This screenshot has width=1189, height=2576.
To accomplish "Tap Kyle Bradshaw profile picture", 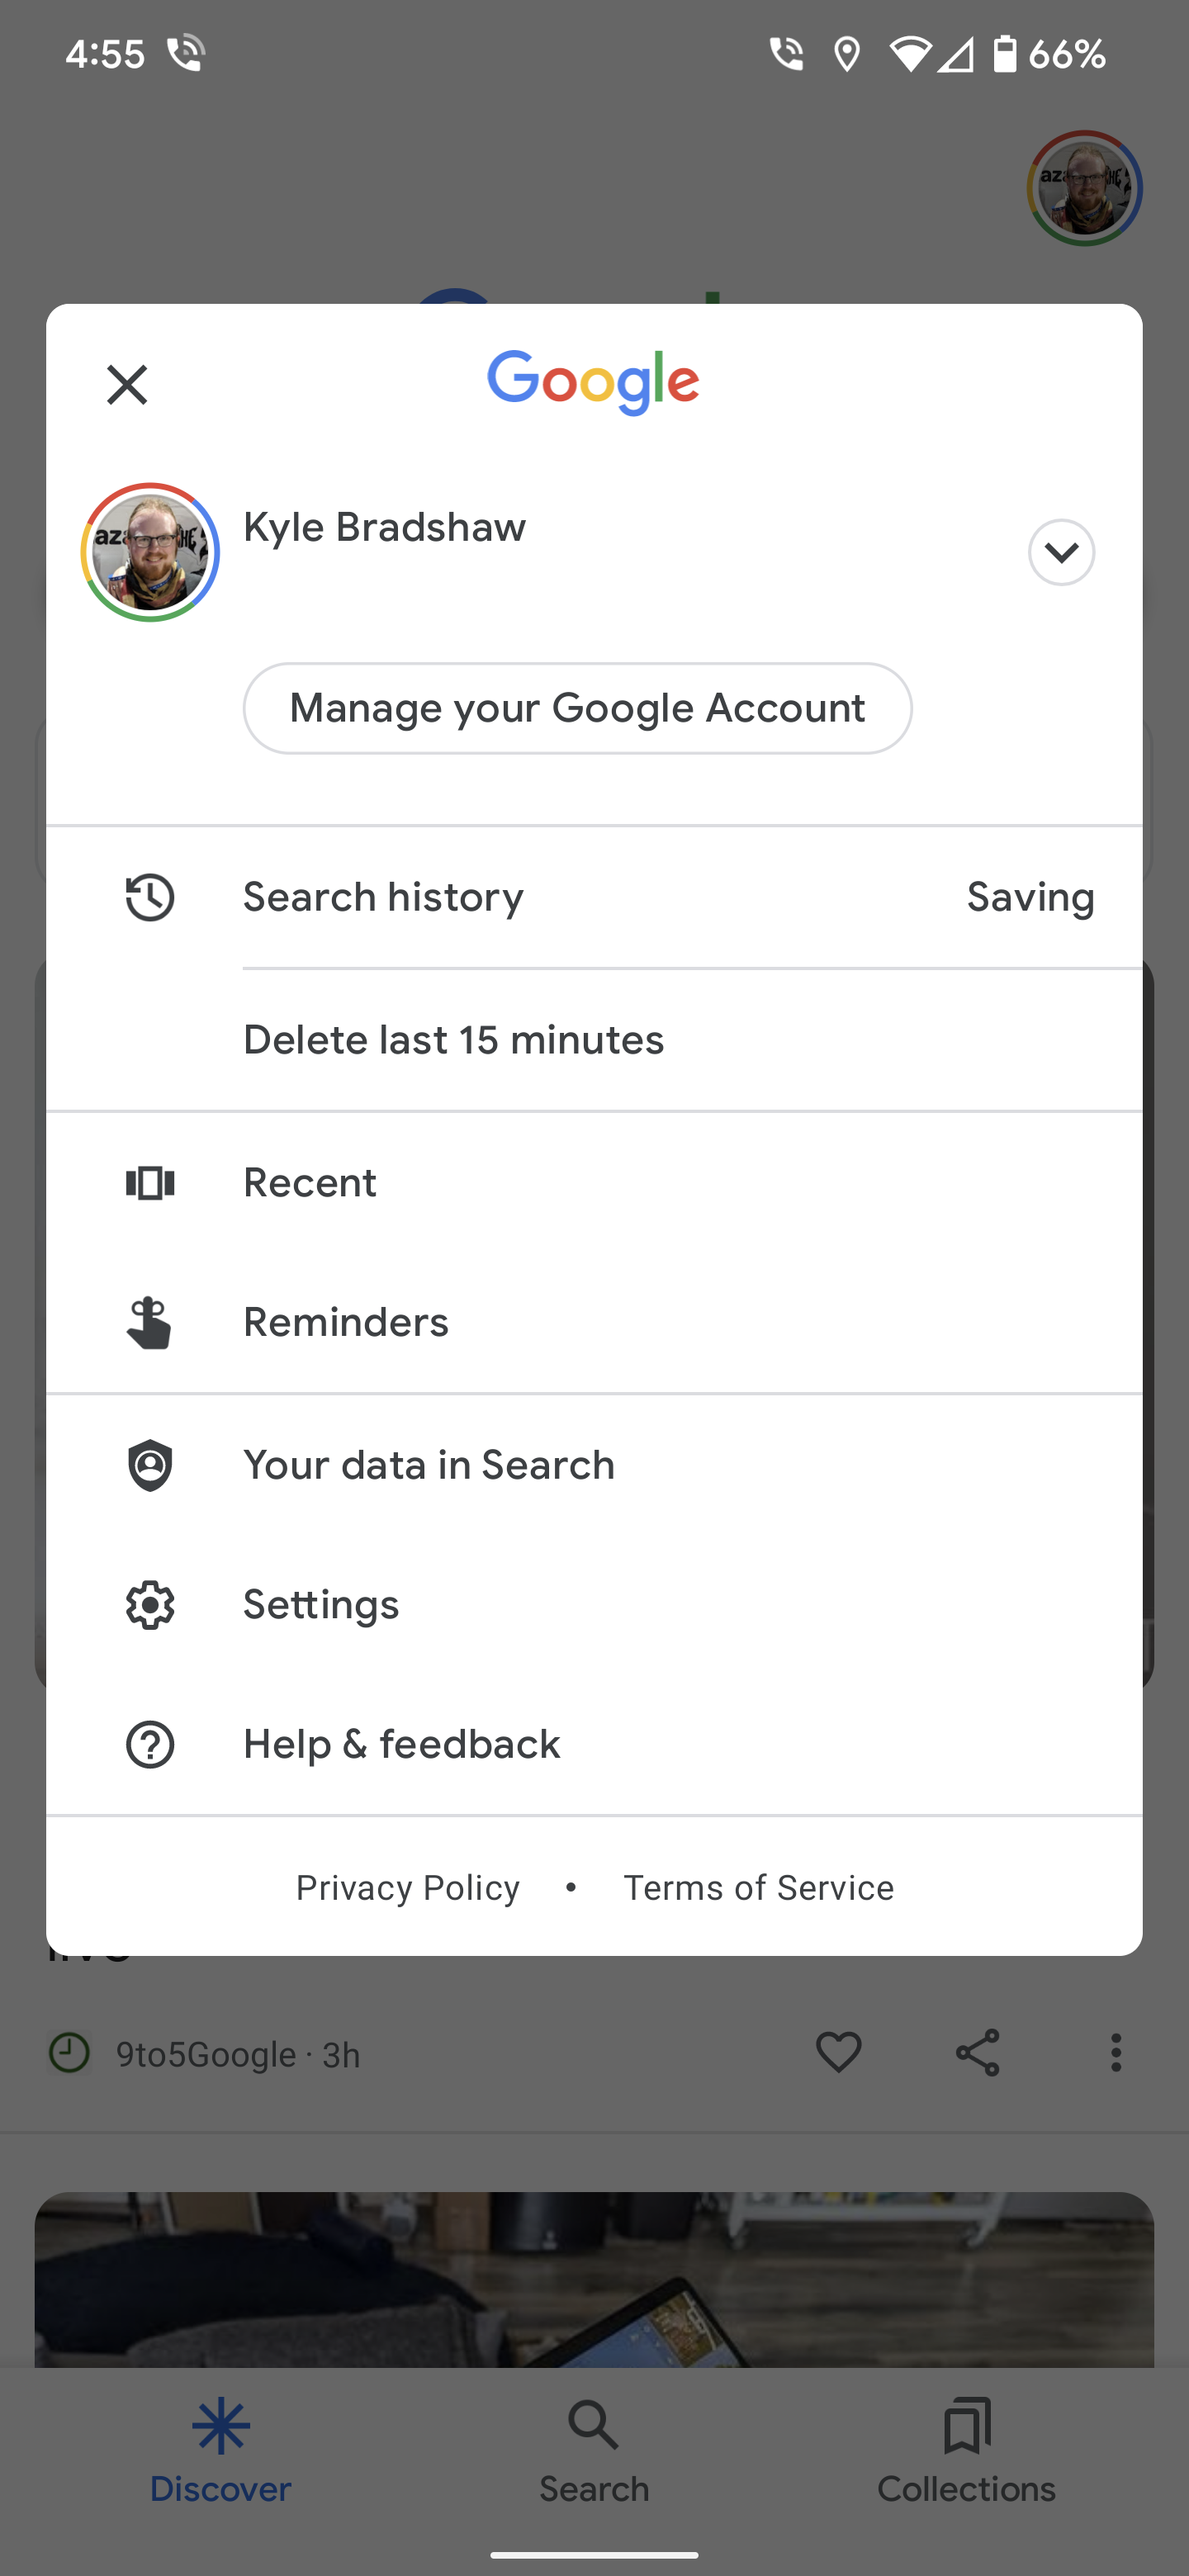I will pos(150,552).
